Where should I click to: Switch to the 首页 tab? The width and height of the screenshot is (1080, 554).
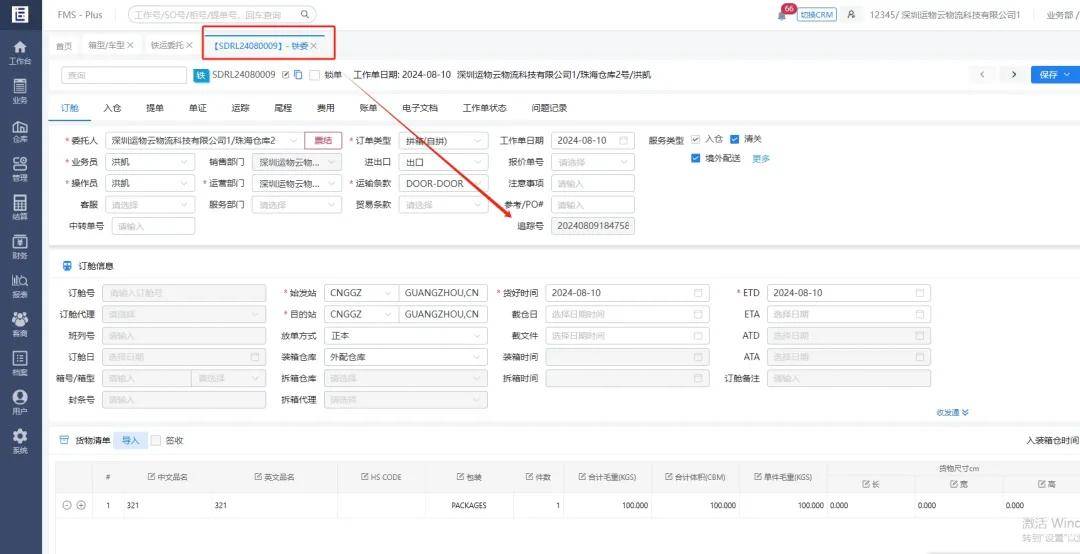pyautogui.click(x=63, y=45)
